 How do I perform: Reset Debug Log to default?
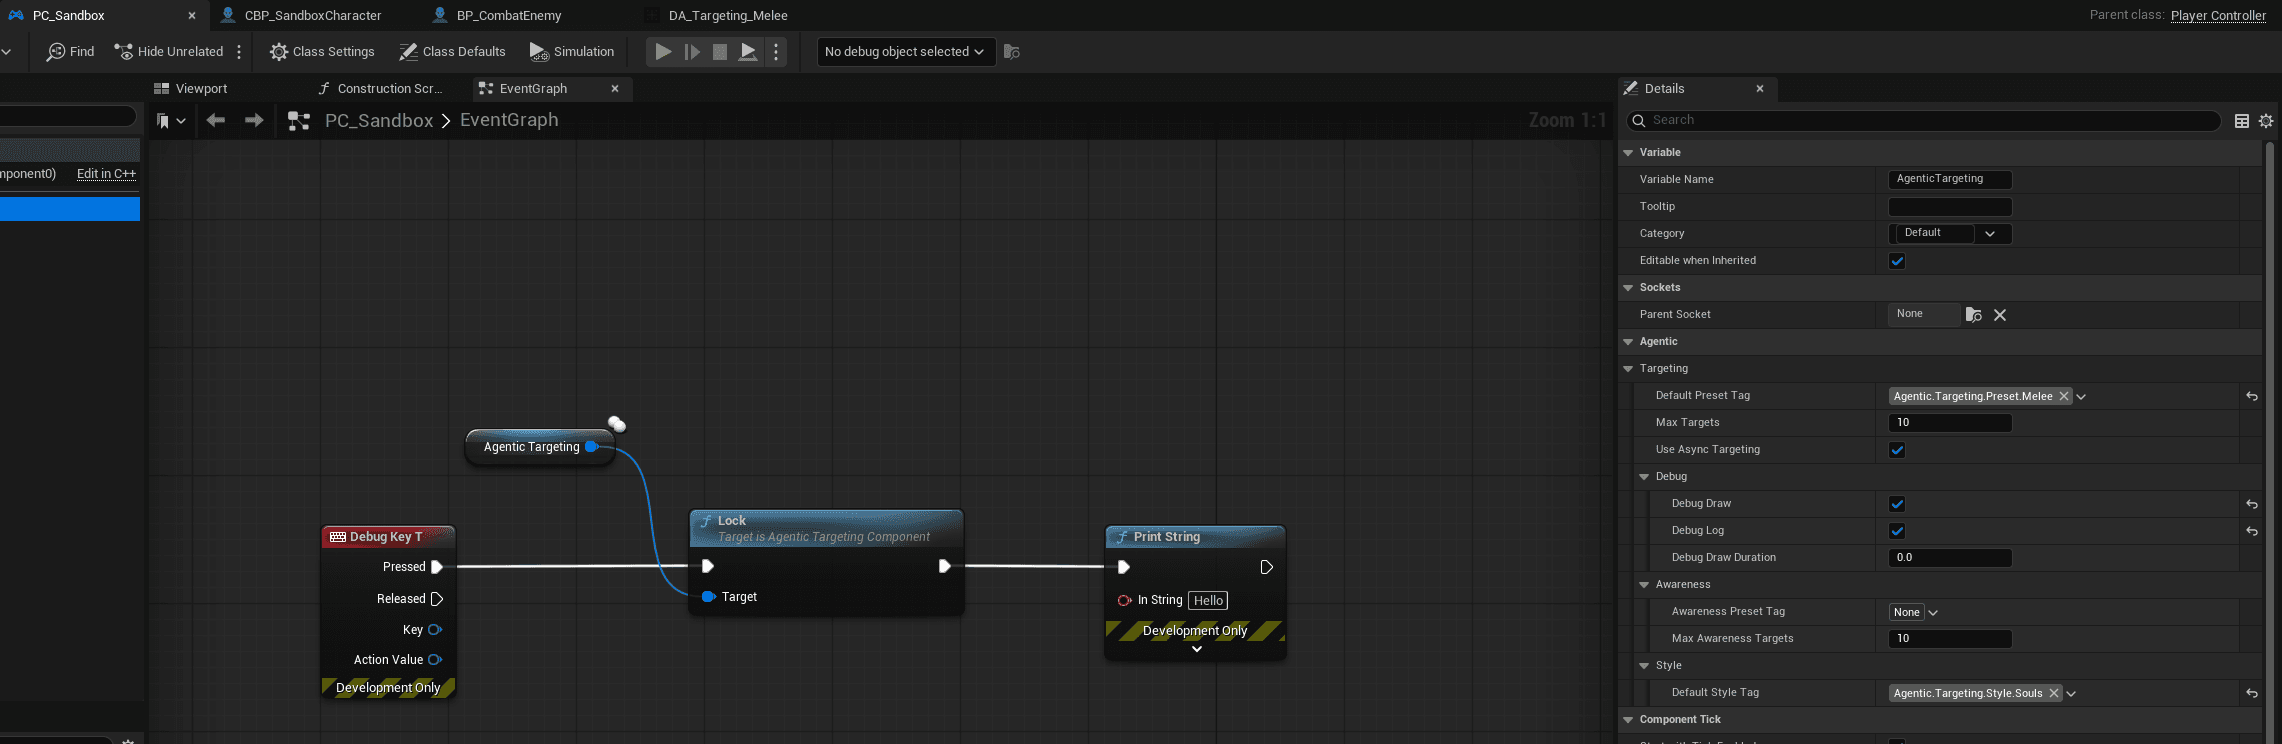(x=2252, y=531)
